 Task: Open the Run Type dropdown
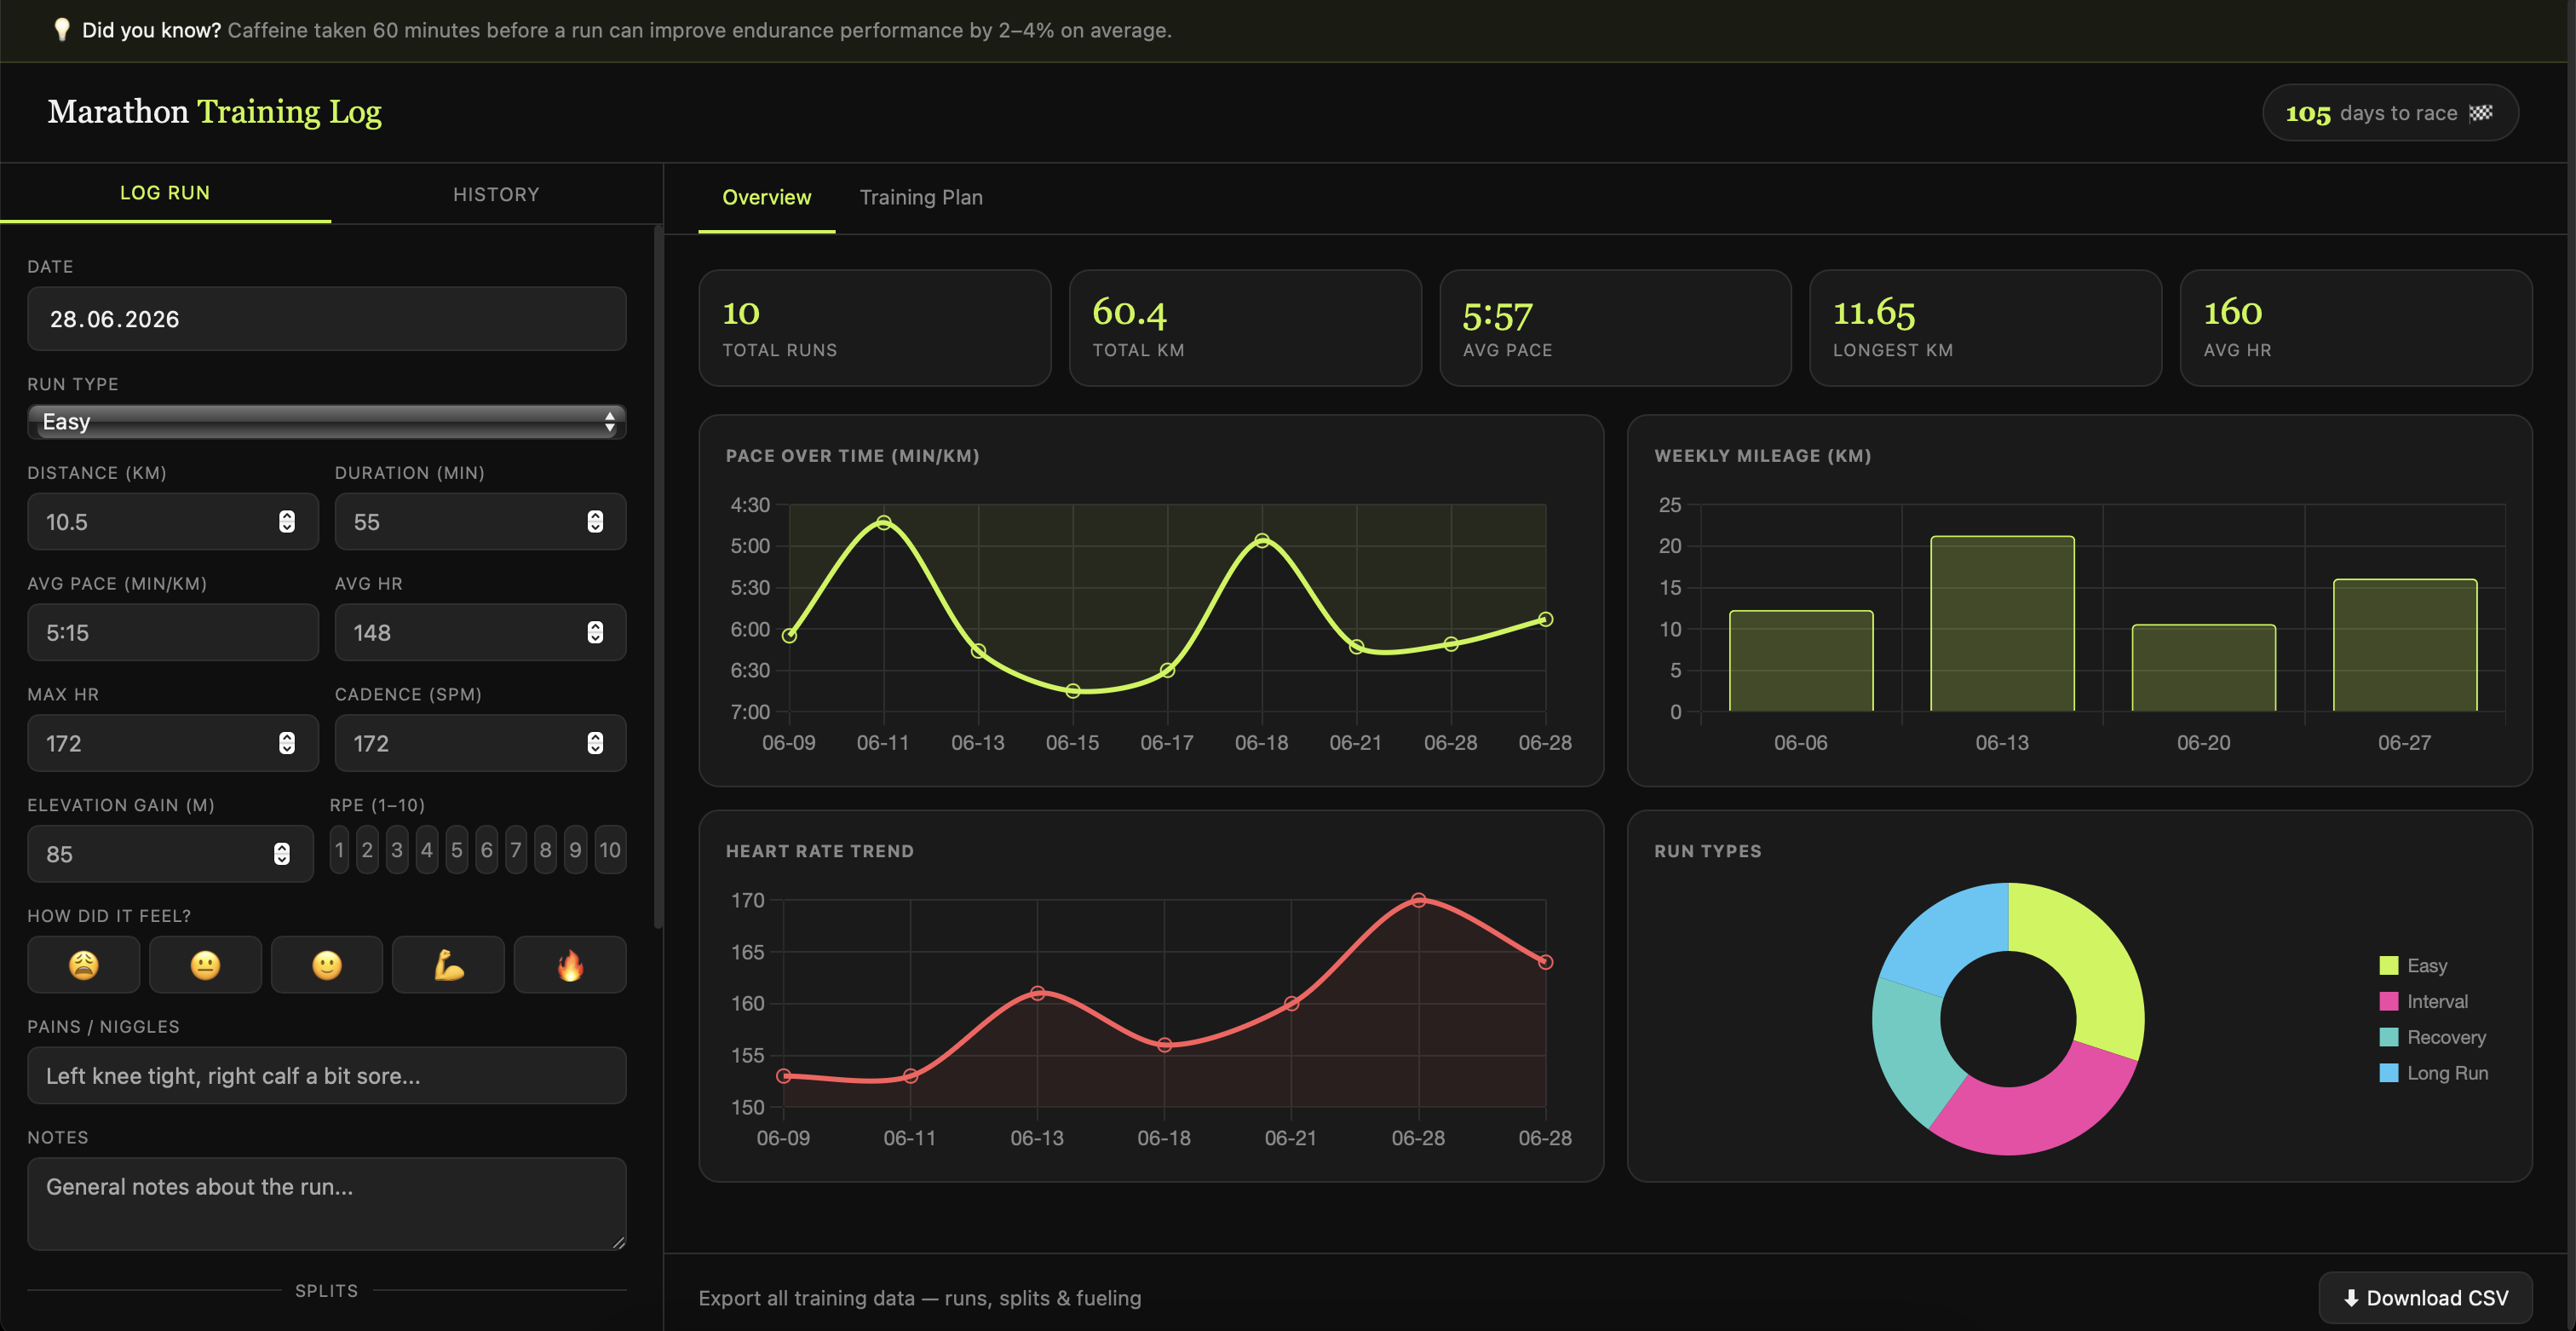point(327,422)
